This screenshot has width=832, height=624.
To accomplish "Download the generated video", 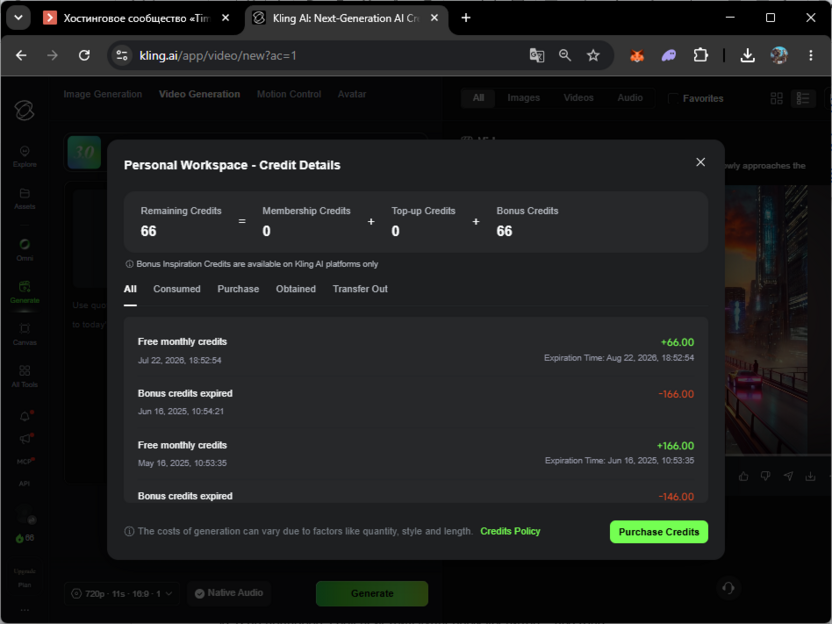I will click(x=810, y=476).
